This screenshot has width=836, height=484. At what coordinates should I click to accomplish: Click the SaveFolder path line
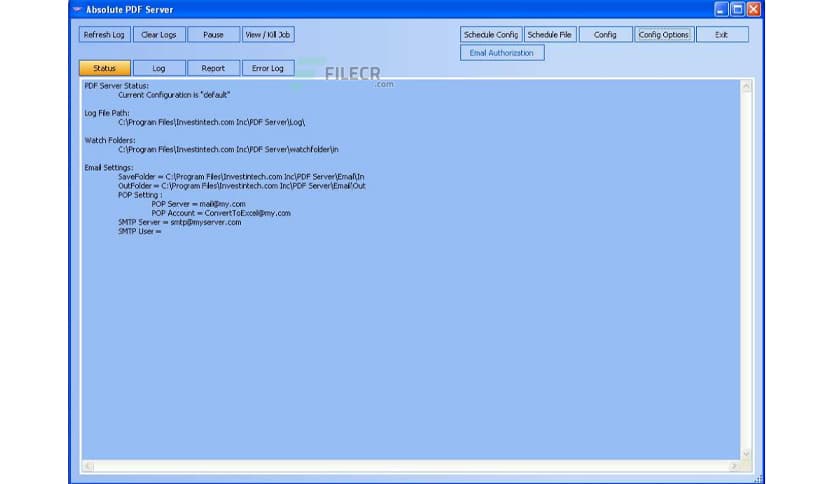pos(242,176)
